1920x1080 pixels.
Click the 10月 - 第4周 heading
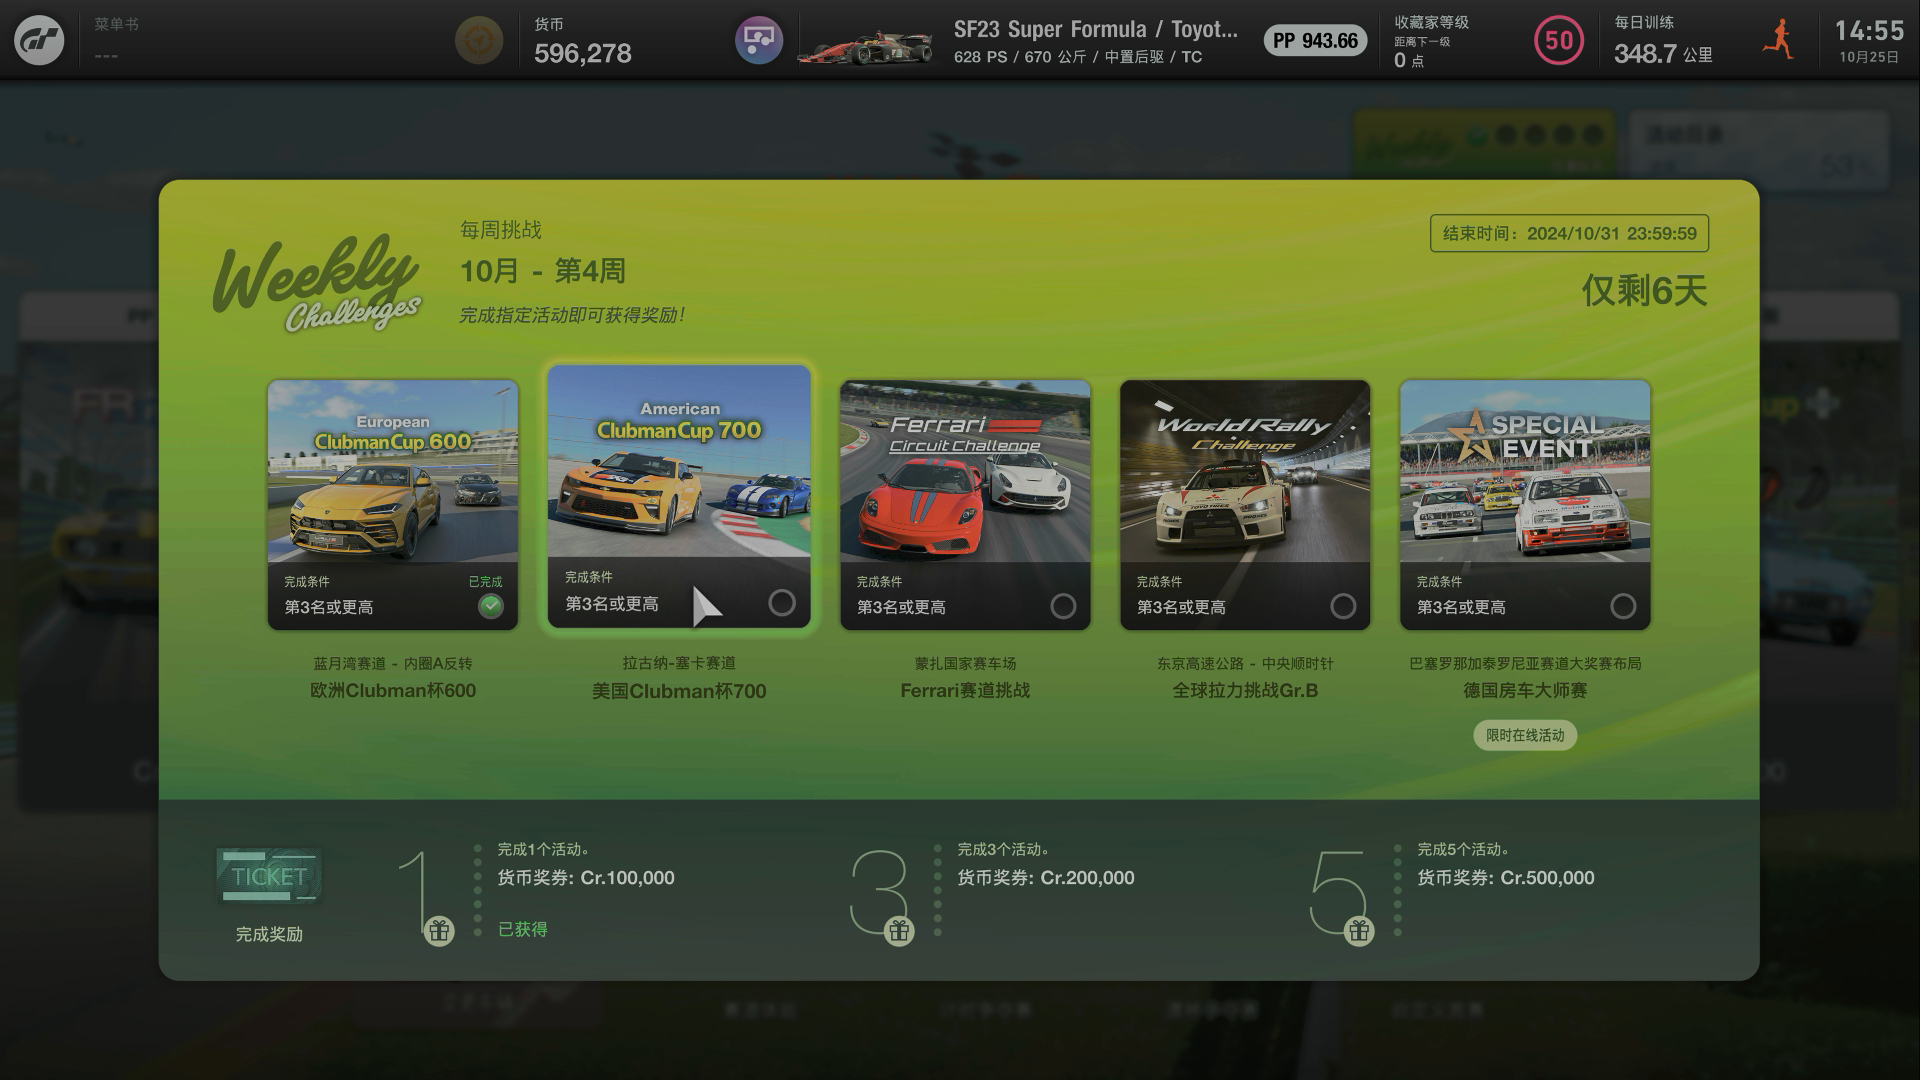(542, 271)
